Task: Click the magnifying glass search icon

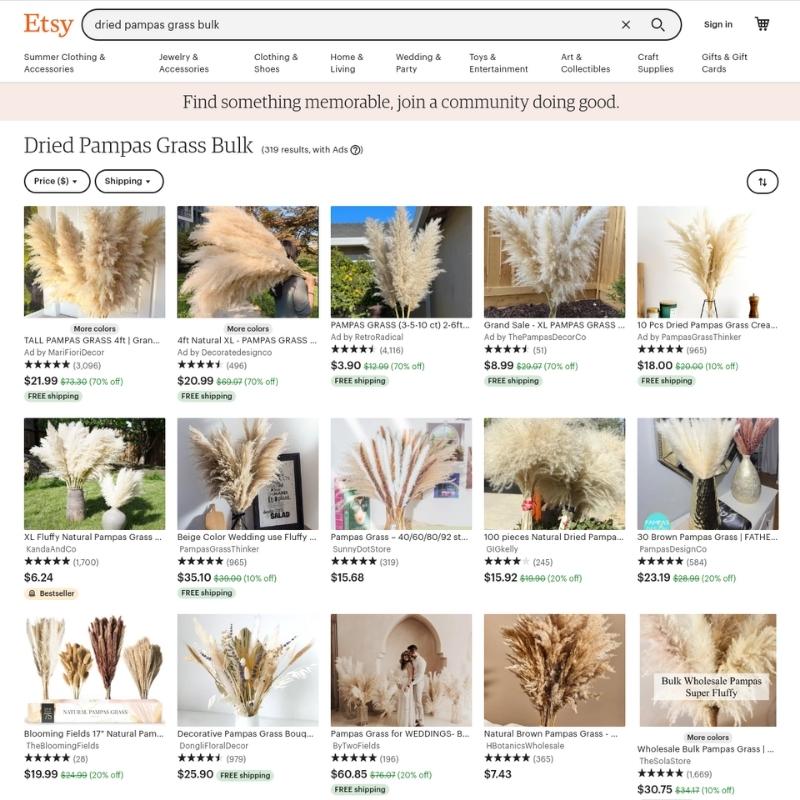Action: [x=658, y=24]
